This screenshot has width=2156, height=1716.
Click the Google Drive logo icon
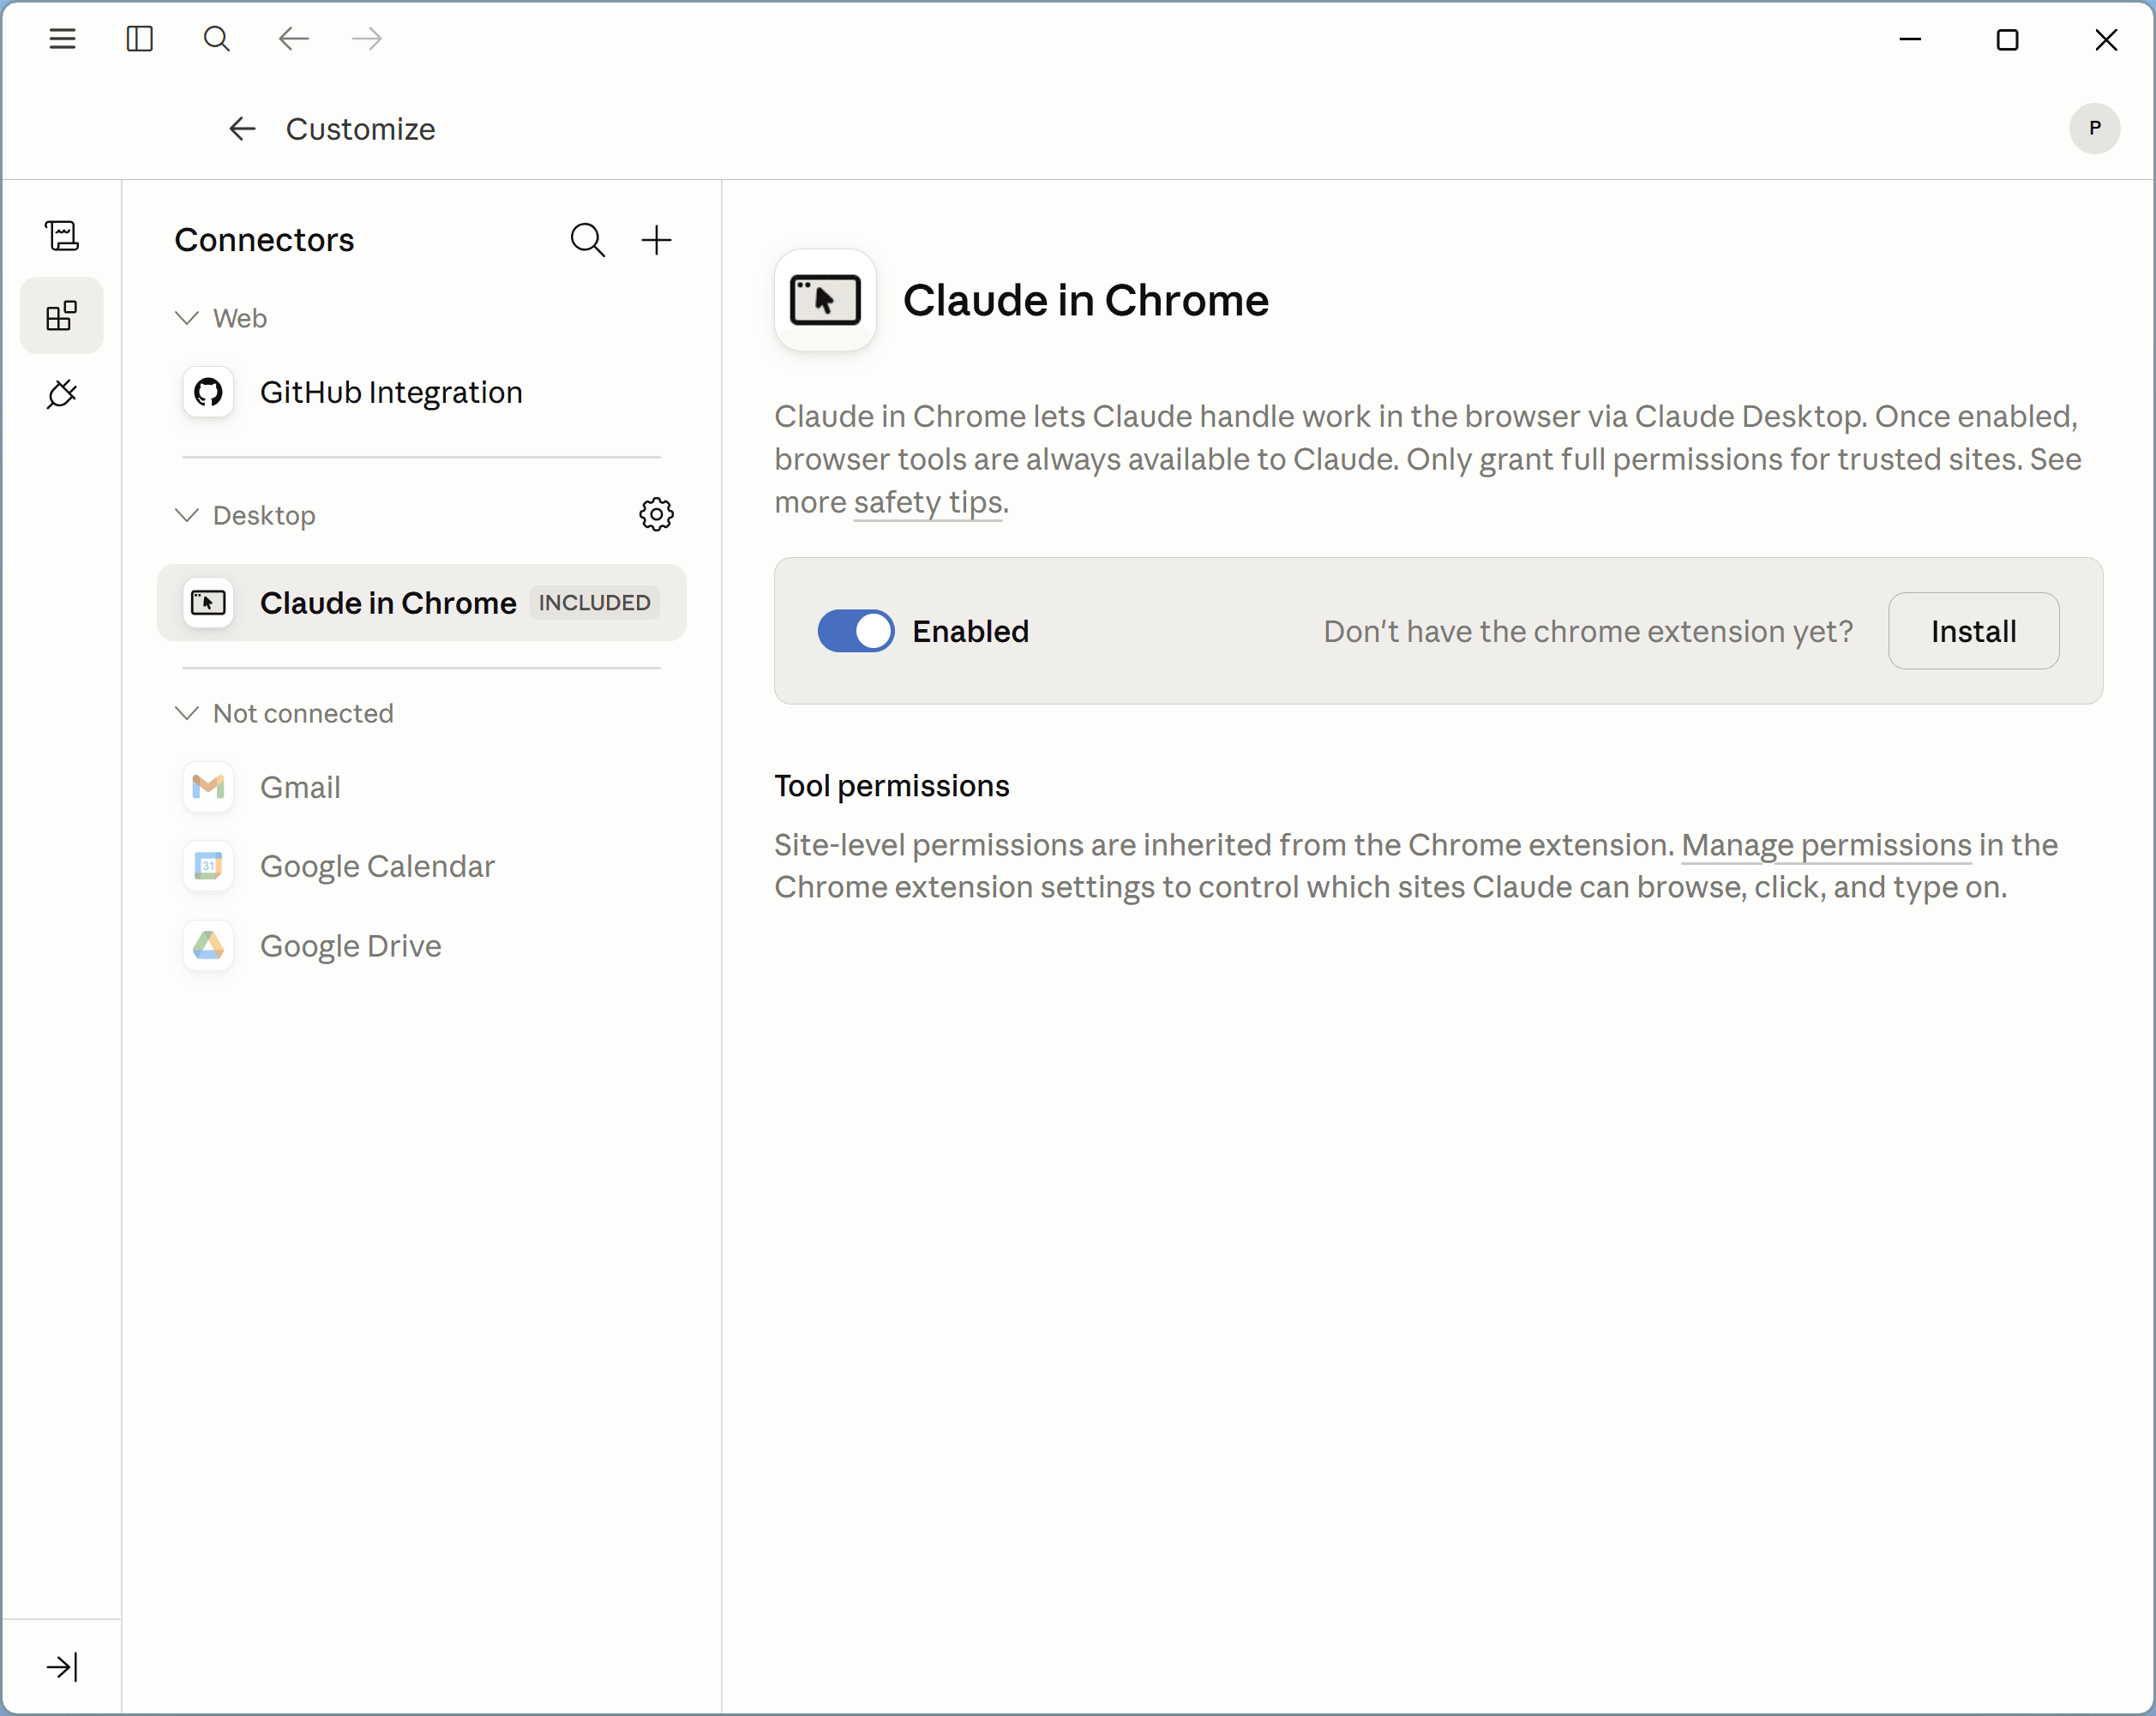pos(208,946)
